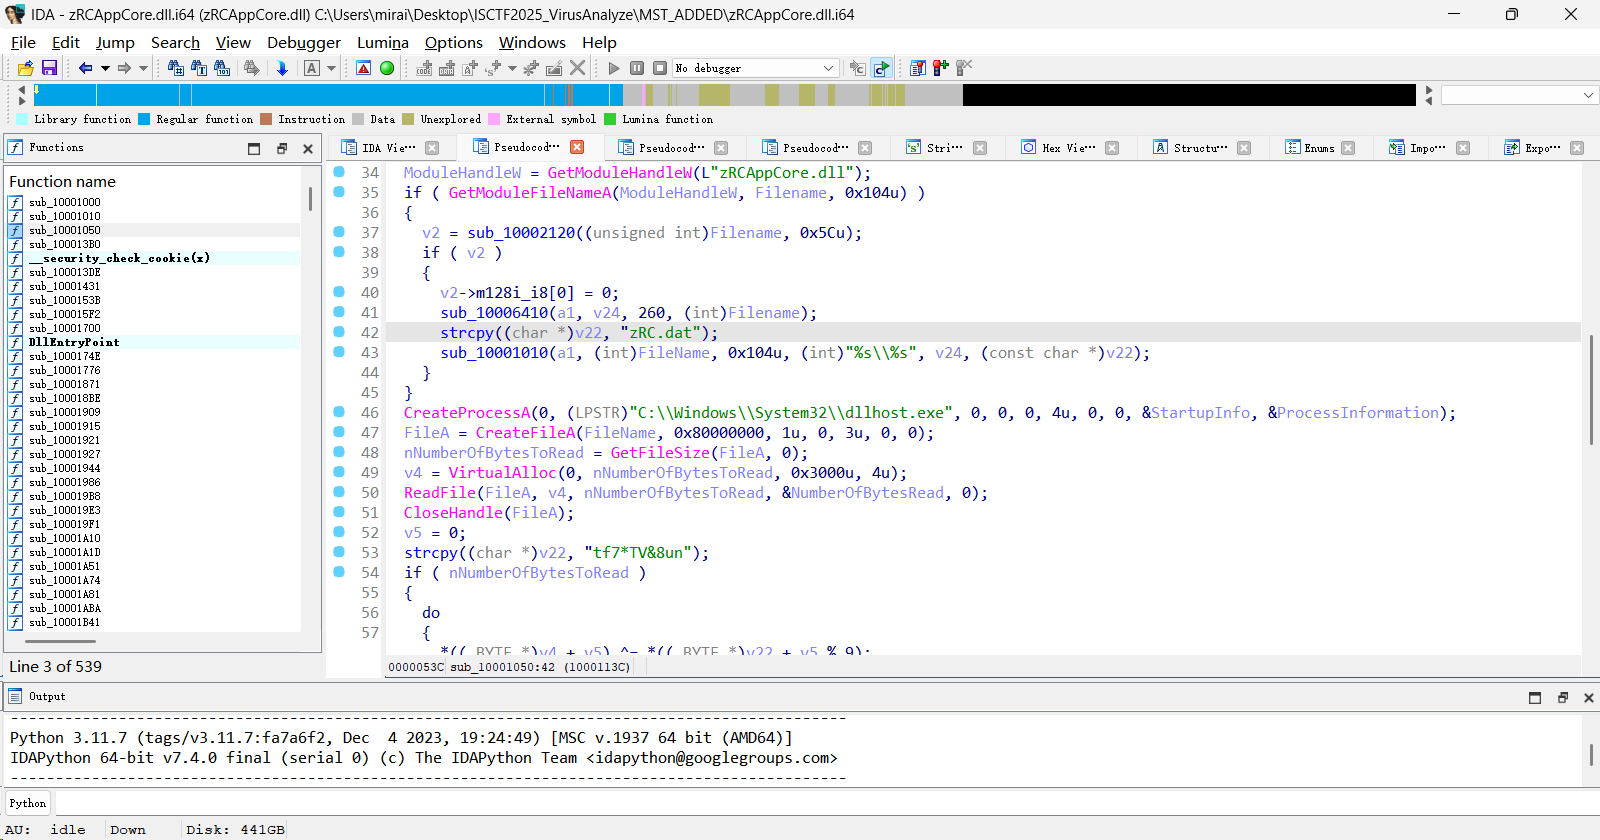Select DllEntryPoint in the functions list
The height and width of the screenshot is (840, 1600).
click(74, 342)
